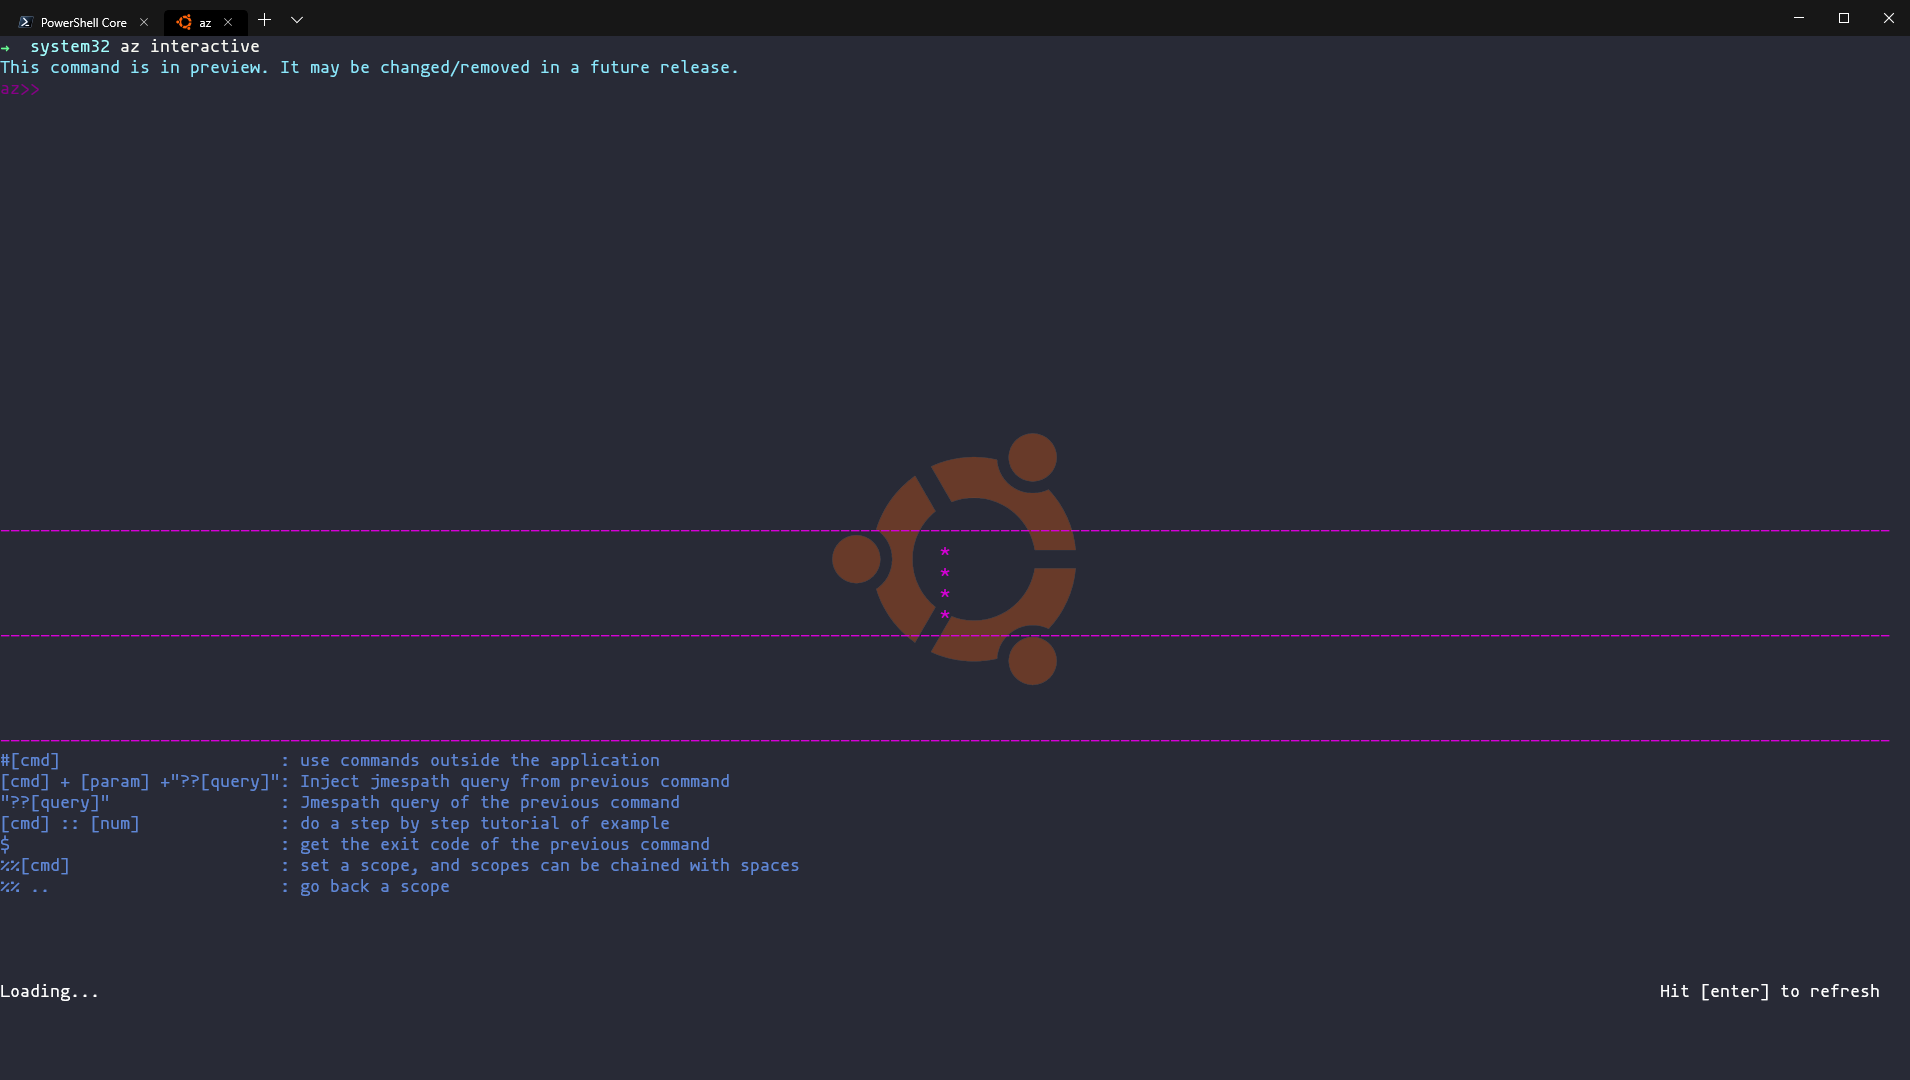Click the 'Loading...' status text
The width and height of the screenshot is (1910, 1080).
point(50,991)
